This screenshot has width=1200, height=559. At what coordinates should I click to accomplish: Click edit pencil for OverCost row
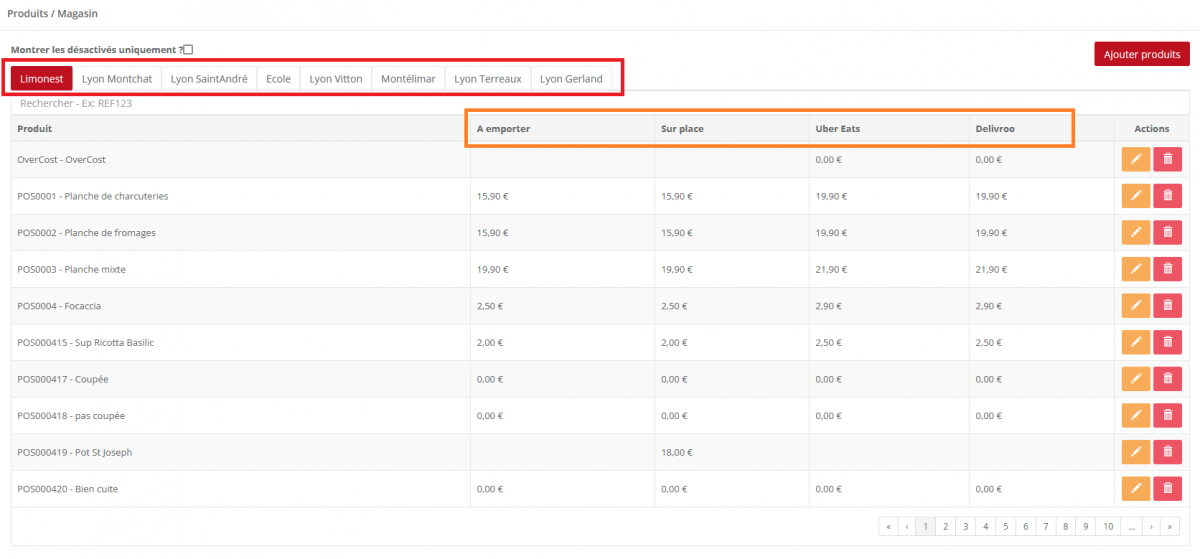pyautogui.click(x=1135, y=160)
